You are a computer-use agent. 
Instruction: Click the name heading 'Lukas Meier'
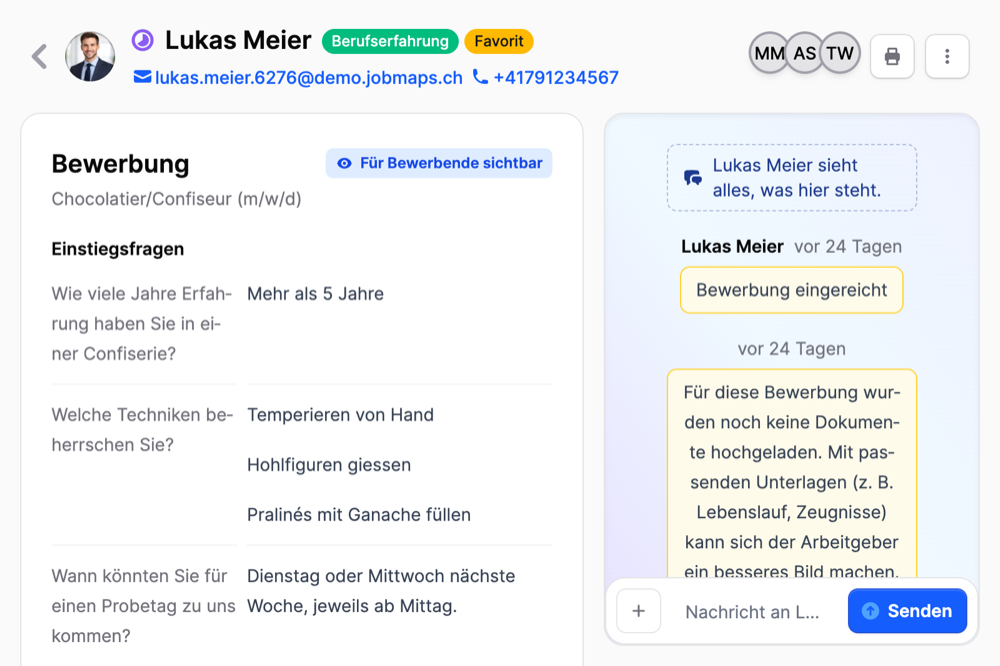238,40
